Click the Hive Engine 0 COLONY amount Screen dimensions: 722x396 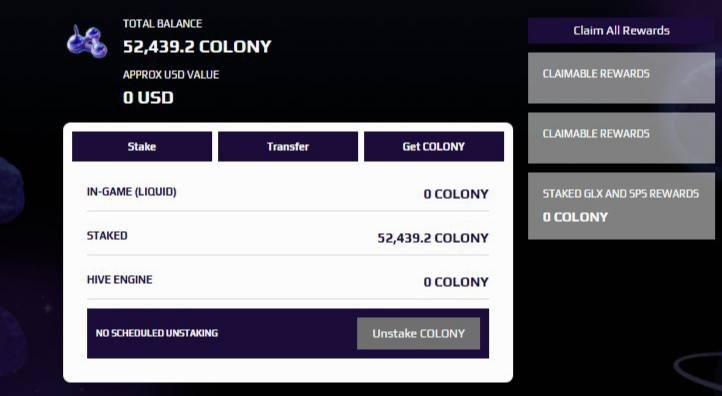coord(456,282)
